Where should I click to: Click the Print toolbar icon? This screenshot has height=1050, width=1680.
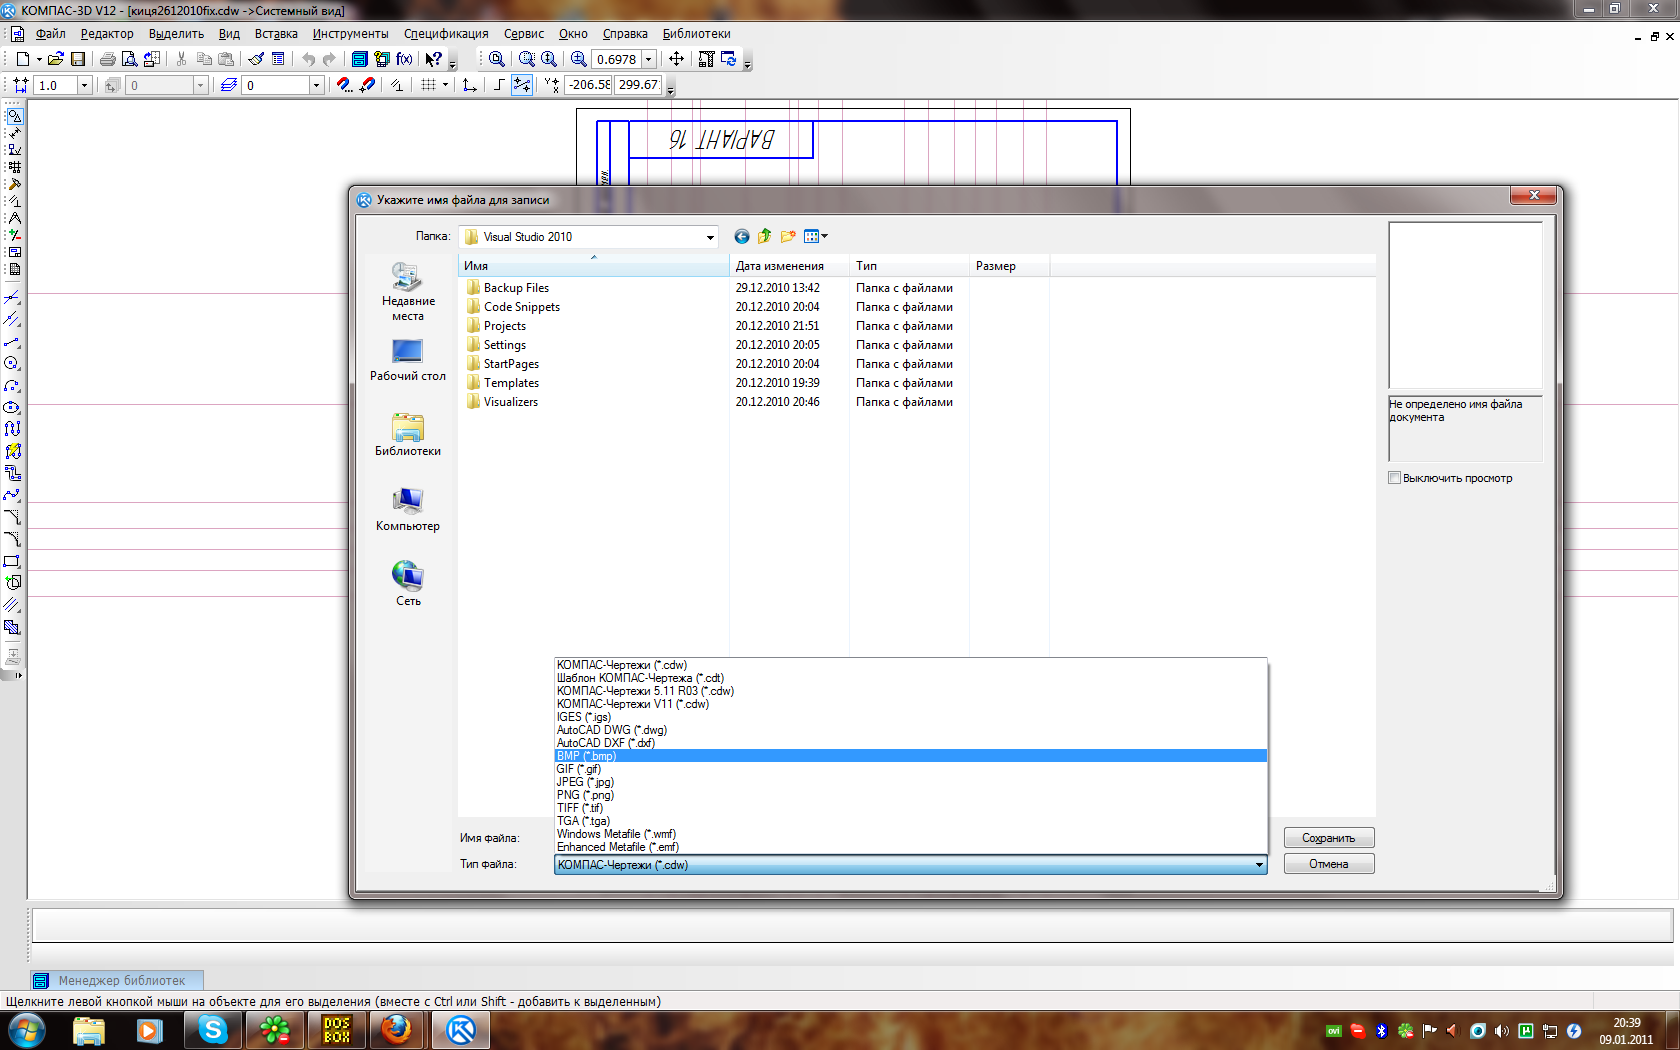107,59
